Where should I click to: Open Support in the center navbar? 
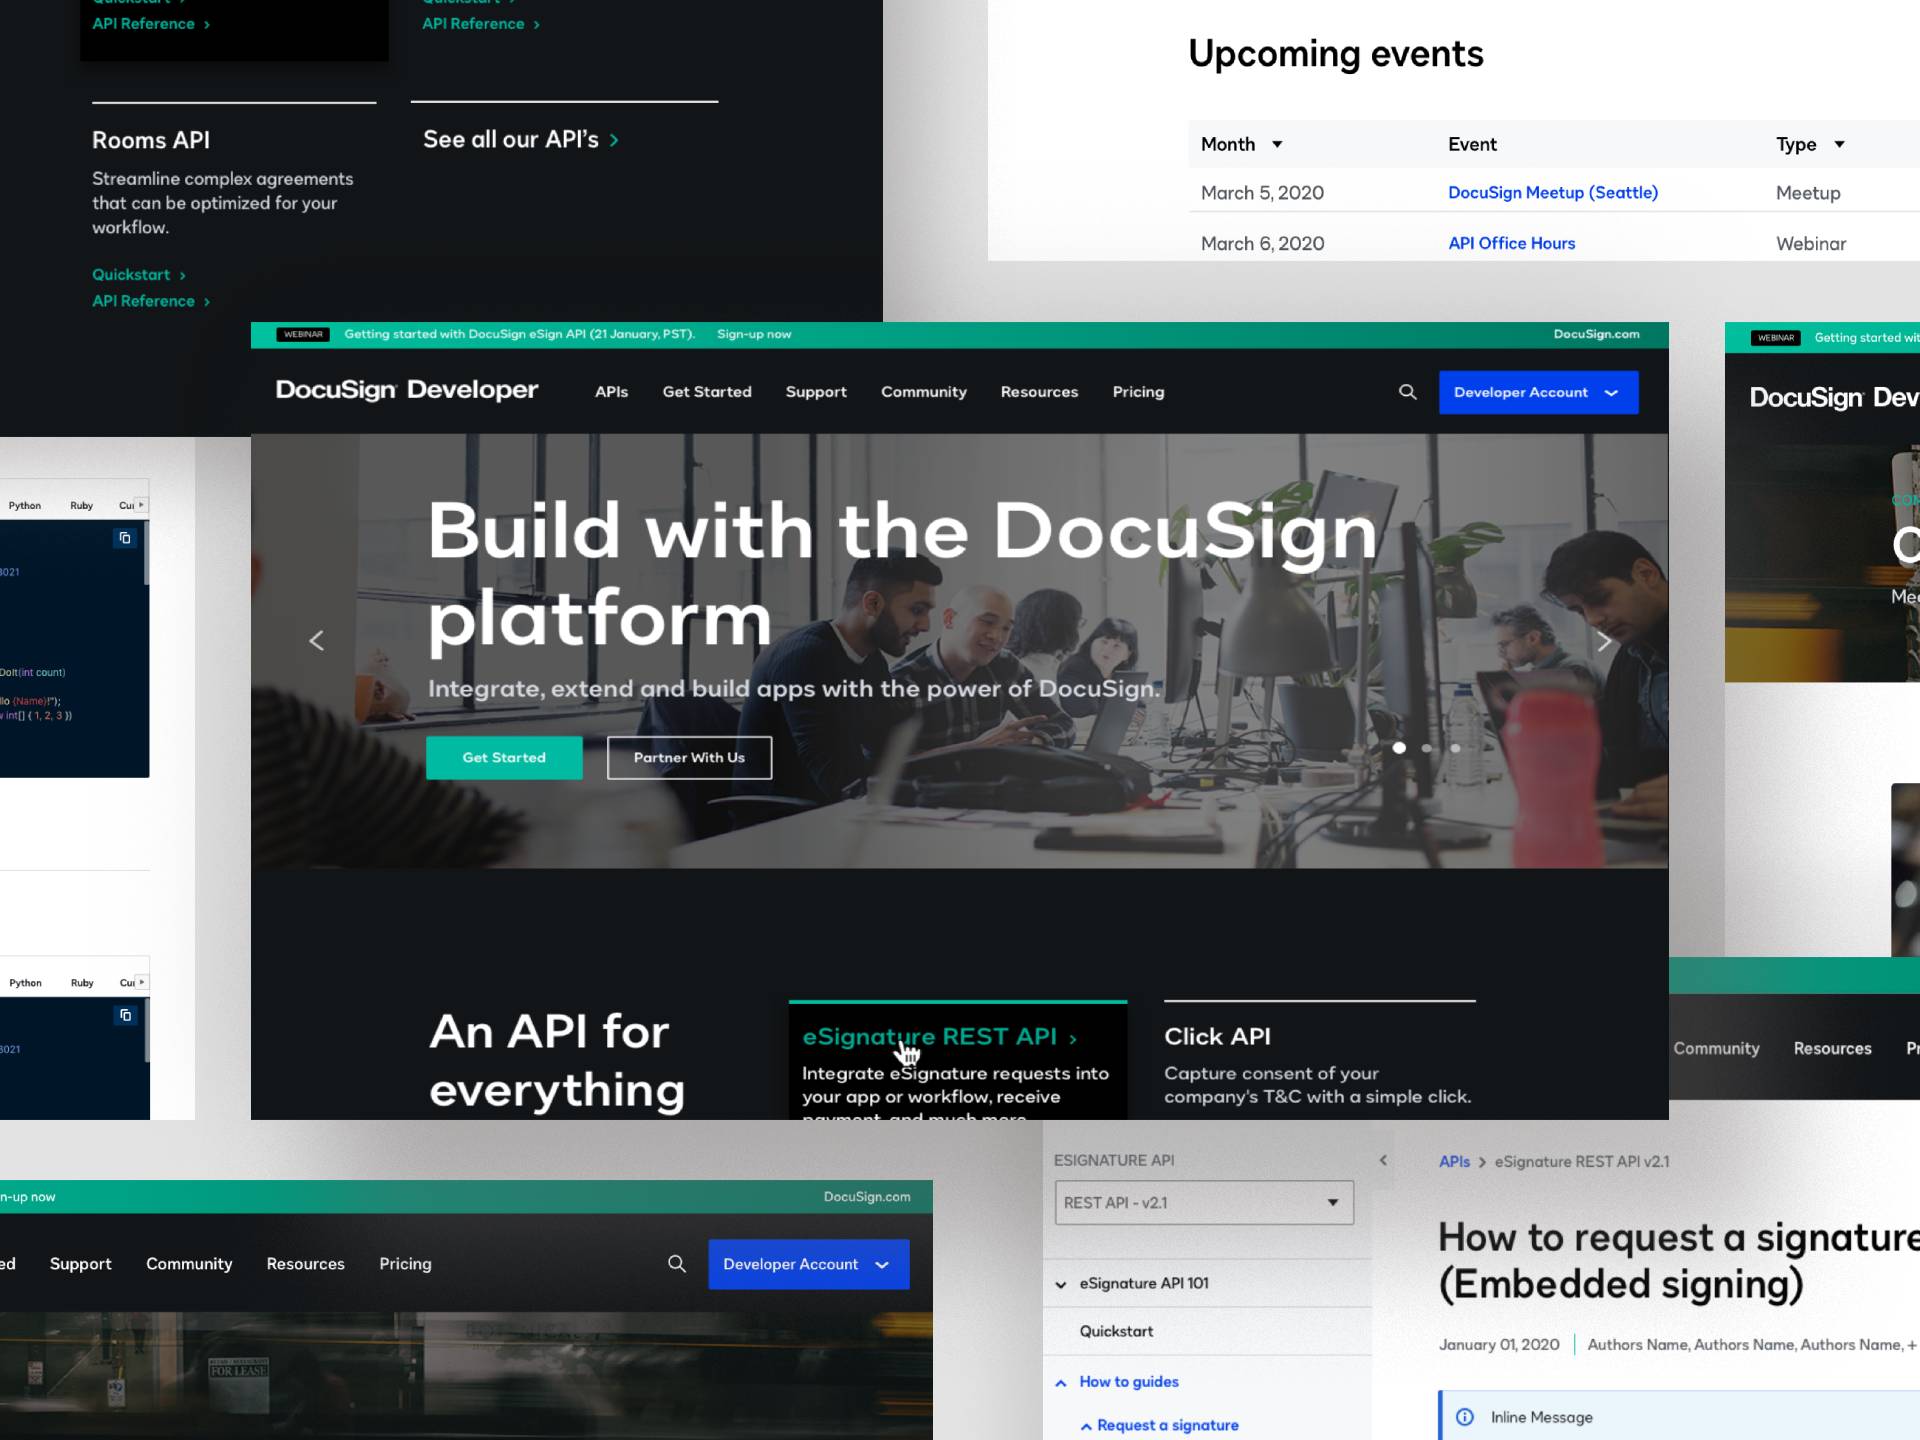pos(816,392)
